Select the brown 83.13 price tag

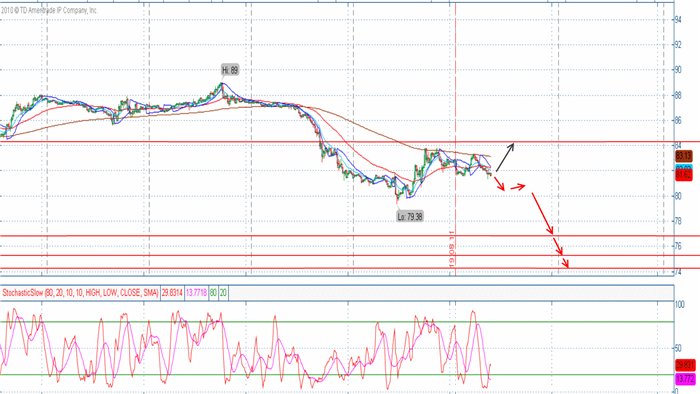683,156
